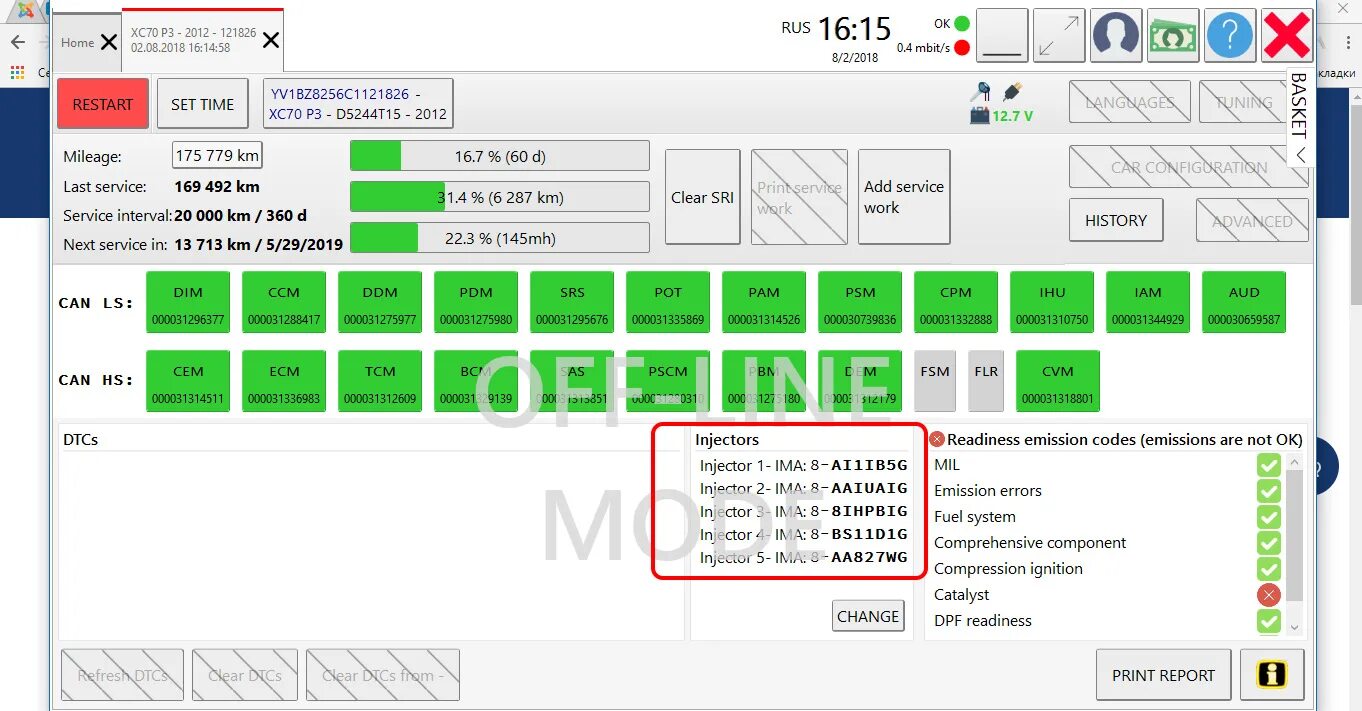The image size is (1362, 711).
Task: Open the help question mark icon
Action: click(x=1230, y=35)
